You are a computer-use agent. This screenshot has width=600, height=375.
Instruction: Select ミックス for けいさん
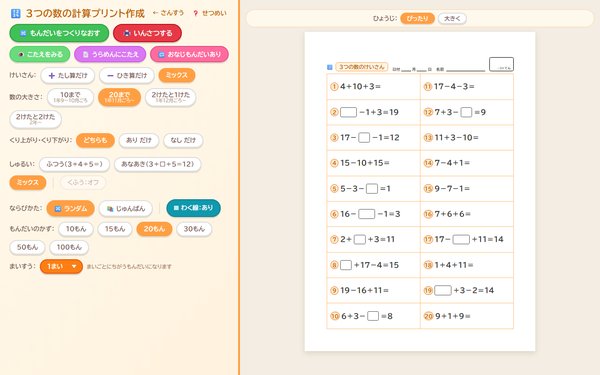coord(177,75)
